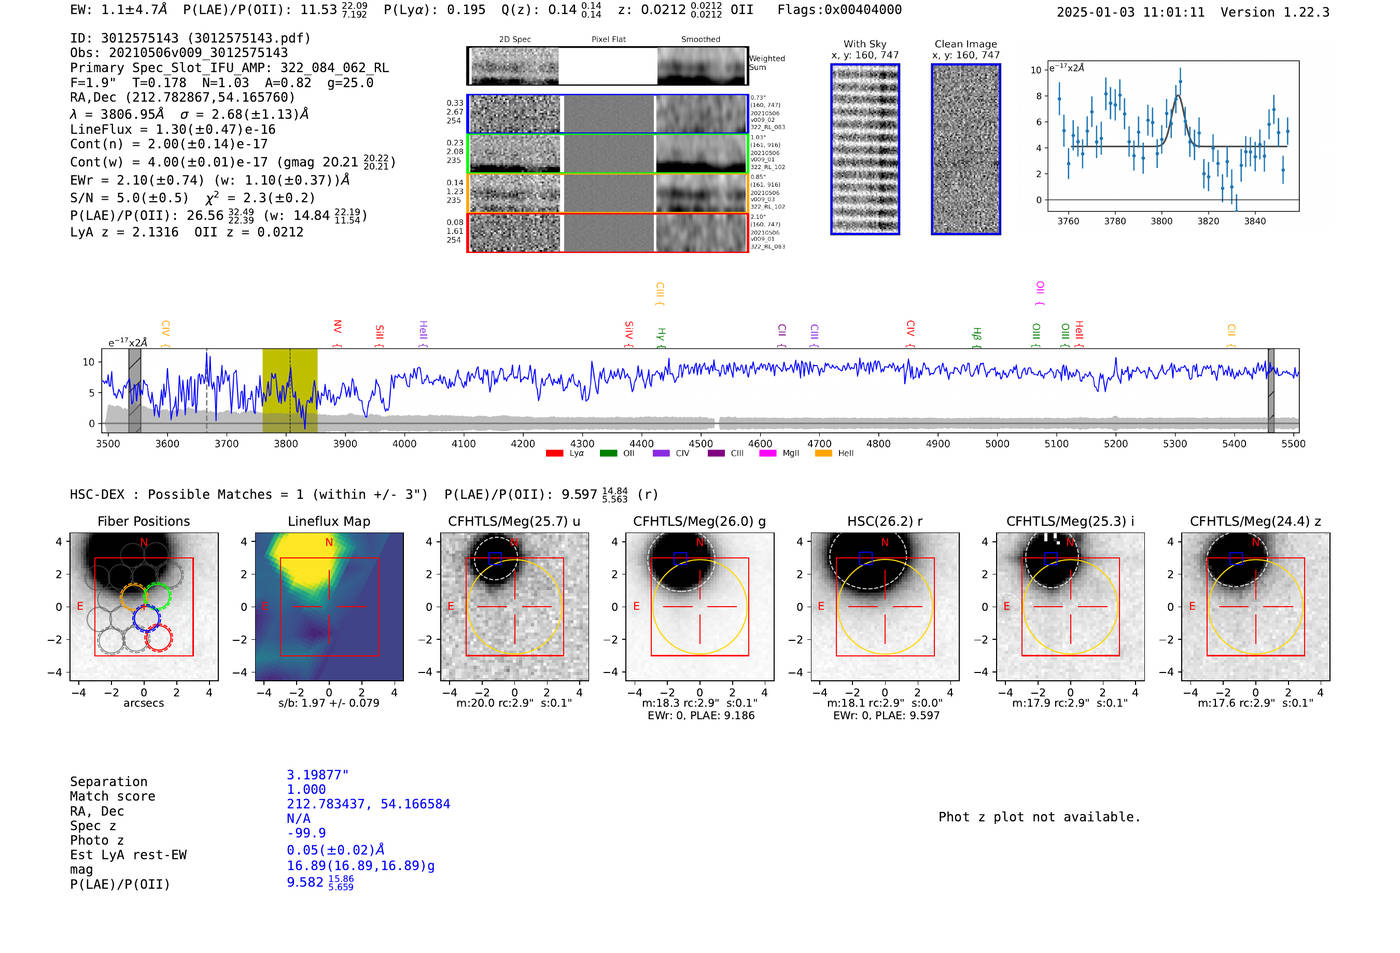1400x953 pixels.
Task: Click the s/b: 1.97 +/- 0.079 caption
Action: coord(329,703)
